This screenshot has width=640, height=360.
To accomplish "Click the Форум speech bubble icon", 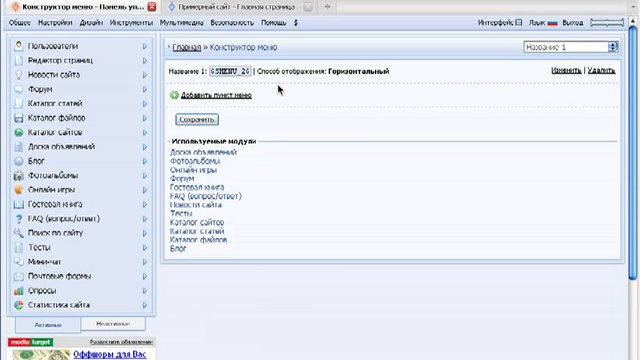I will coord(18,89).
